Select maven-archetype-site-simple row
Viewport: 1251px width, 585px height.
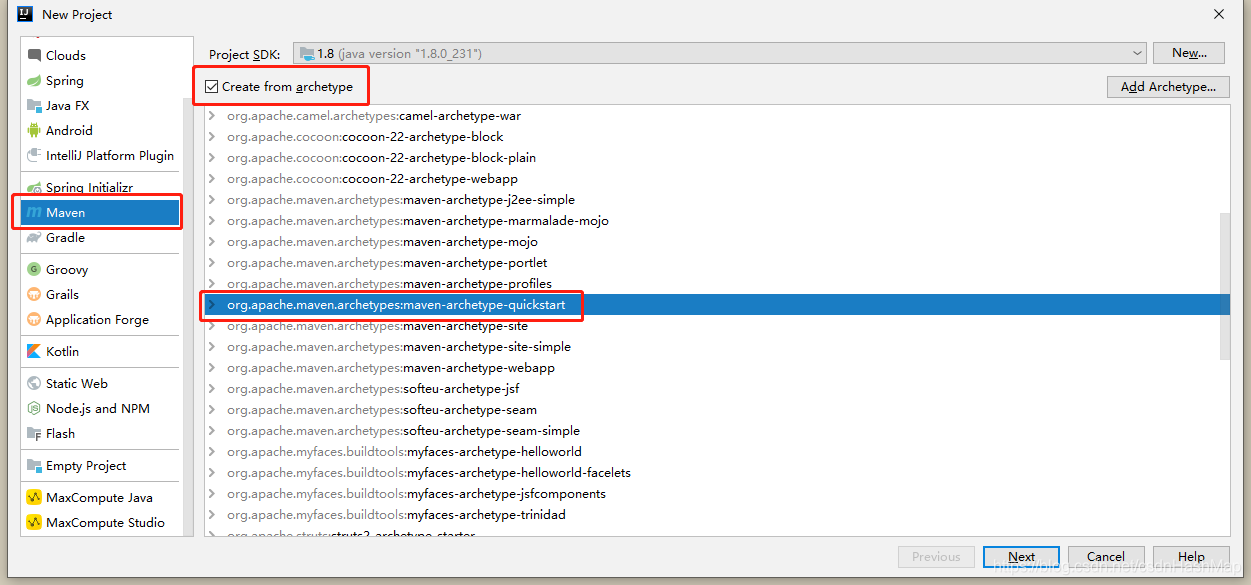tap(712, 347)
